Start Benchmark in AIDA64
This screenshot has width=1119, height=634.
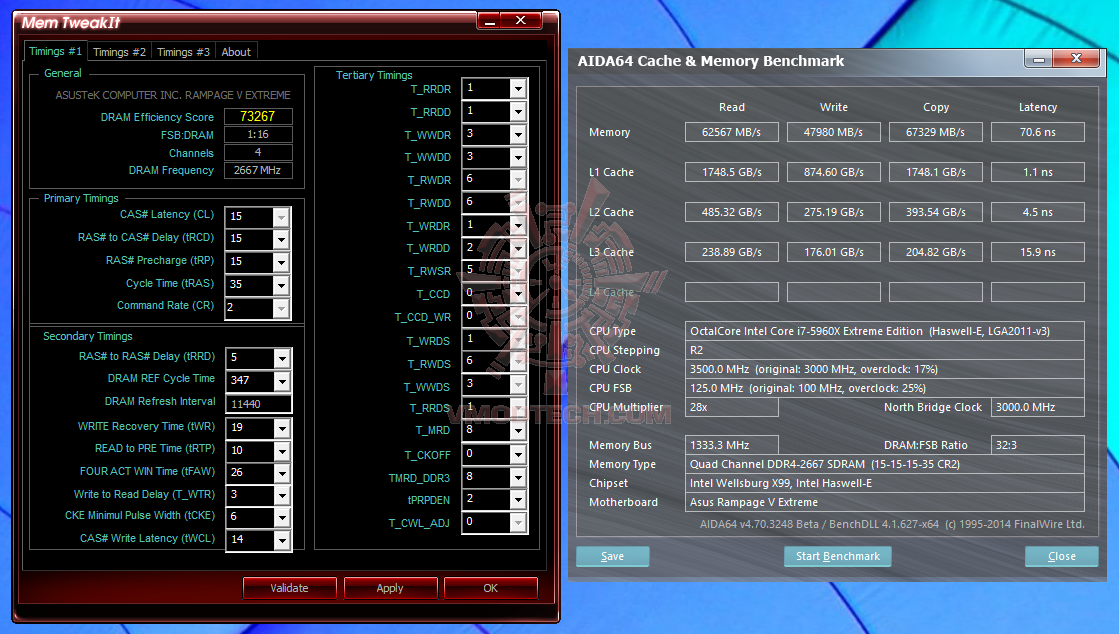coord(838,556)
